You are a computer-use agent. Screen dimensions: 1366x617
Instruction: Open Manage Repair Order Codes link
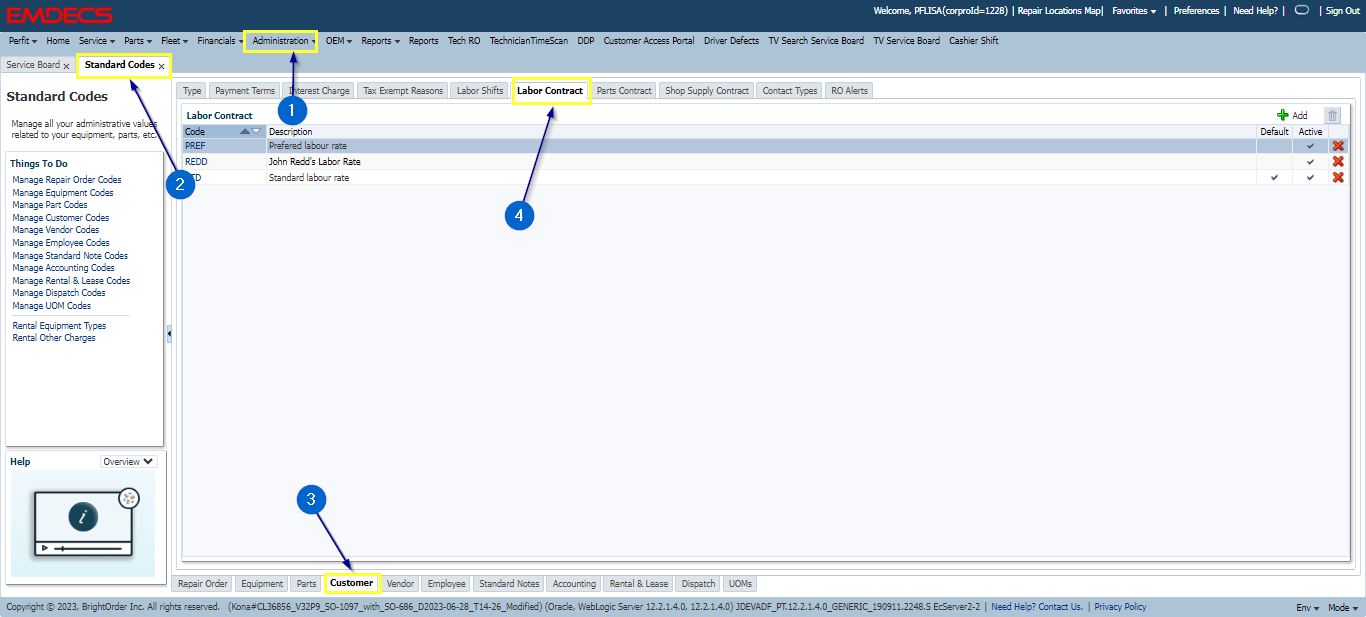(x=67, y=180)
